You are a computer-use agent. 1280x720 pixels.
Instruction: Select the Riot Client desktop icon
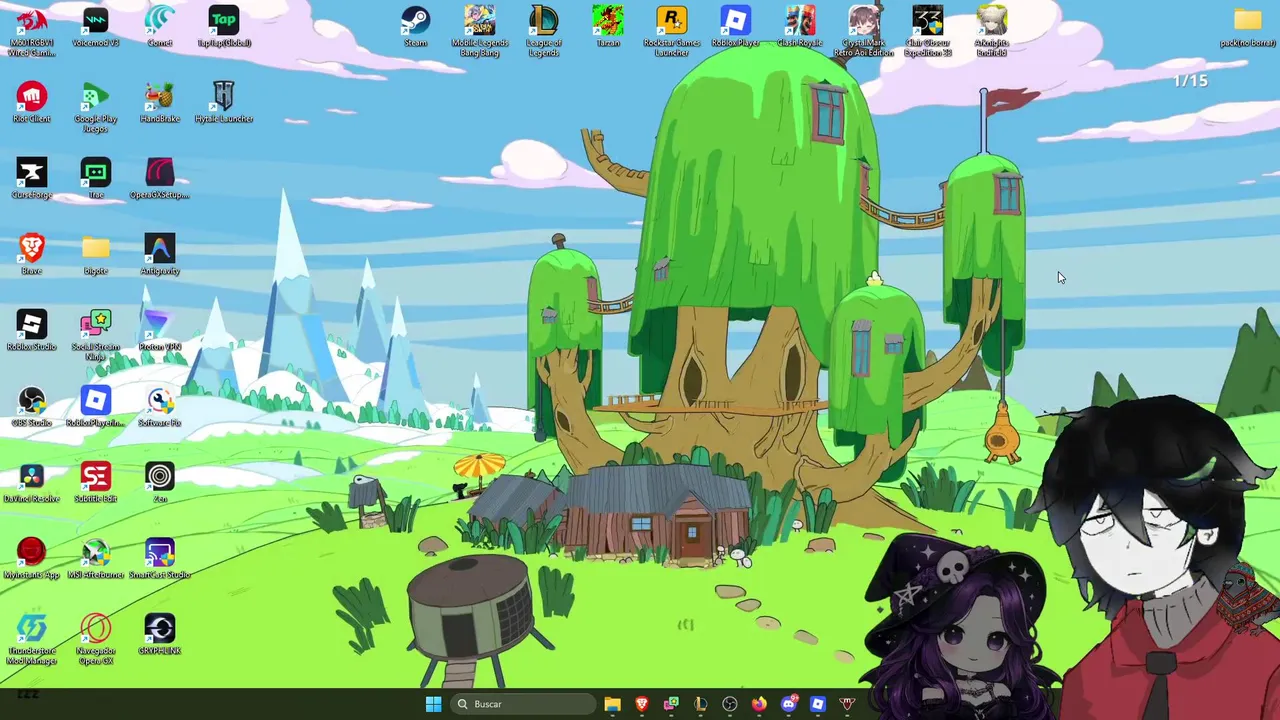coord(32,103)
